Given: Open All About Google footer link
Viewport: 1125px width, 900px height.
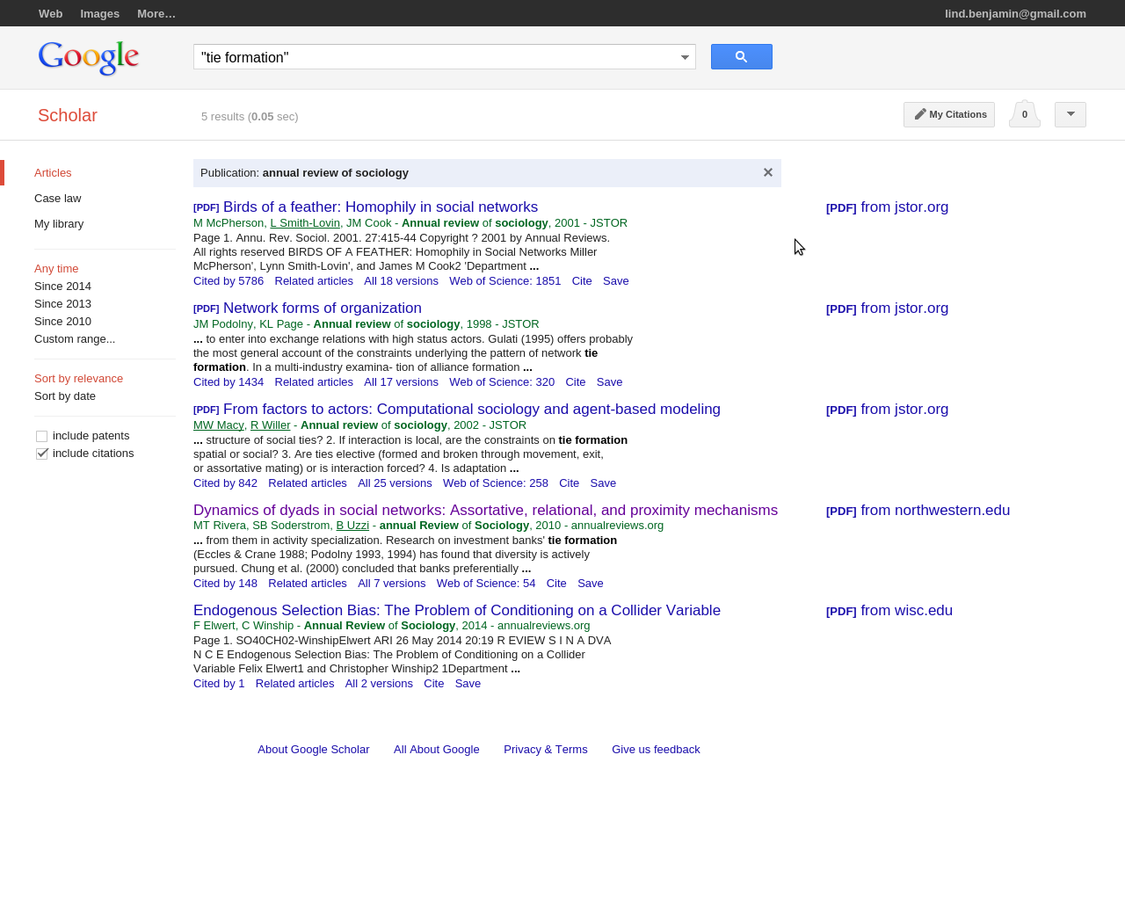Looking at the screenshot, I should tap(436, 749).
